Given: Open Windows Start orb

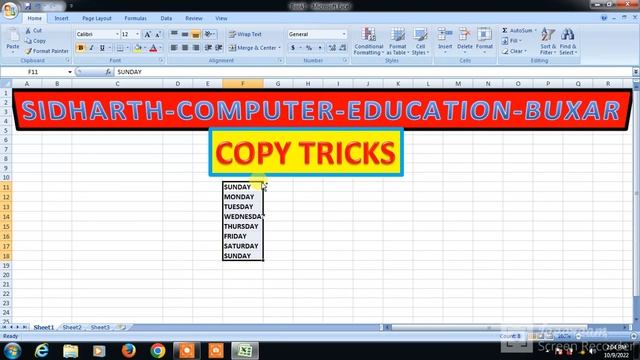Looking at the screenshot, I should [x=12, y=351].
